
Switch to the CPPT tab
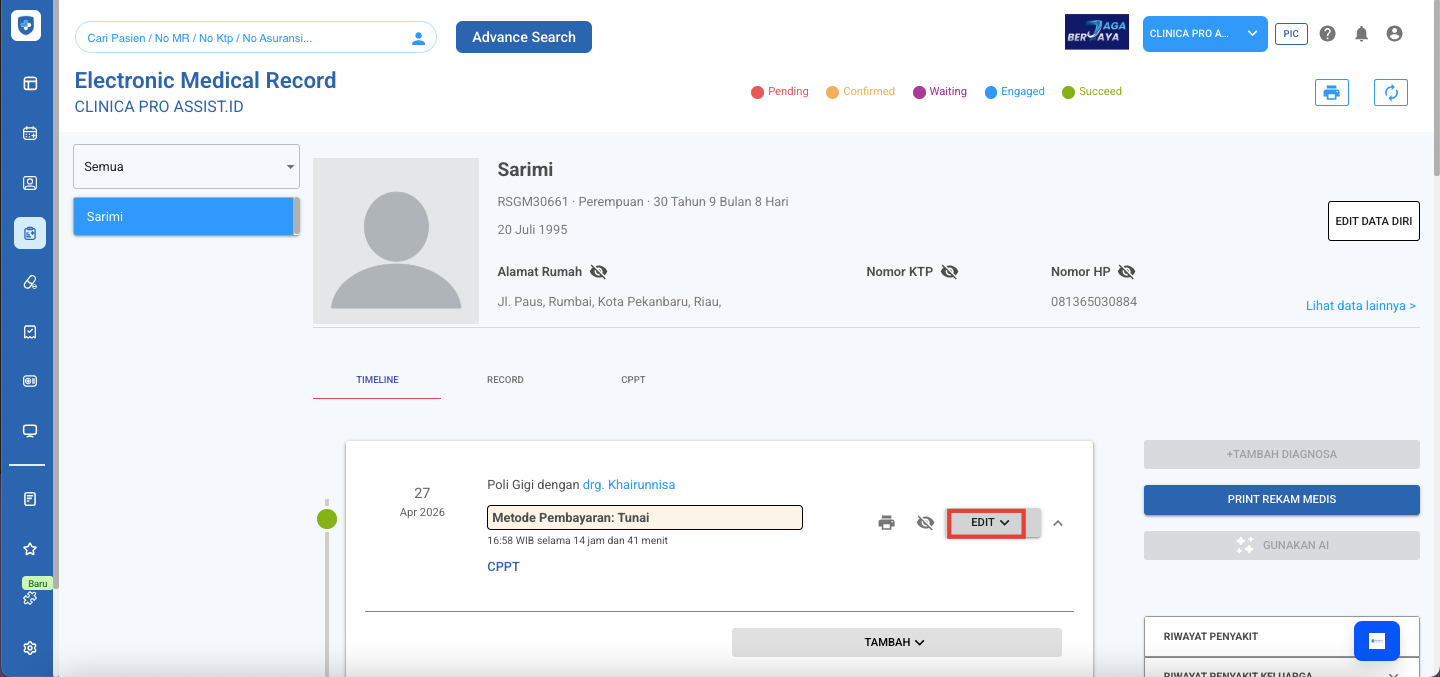pos(633,380)
